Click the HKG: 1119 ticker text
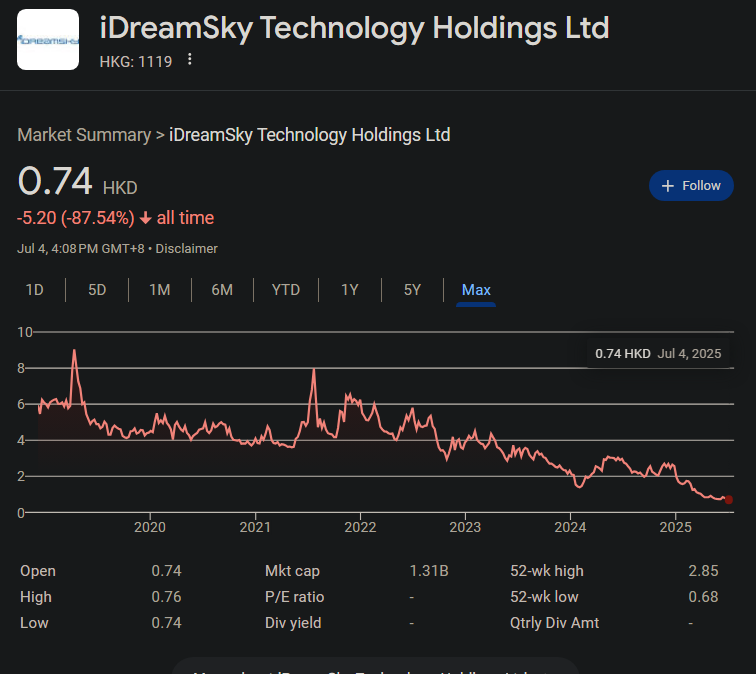Viewport: 756px width, 674px height. tap(135, 62)
